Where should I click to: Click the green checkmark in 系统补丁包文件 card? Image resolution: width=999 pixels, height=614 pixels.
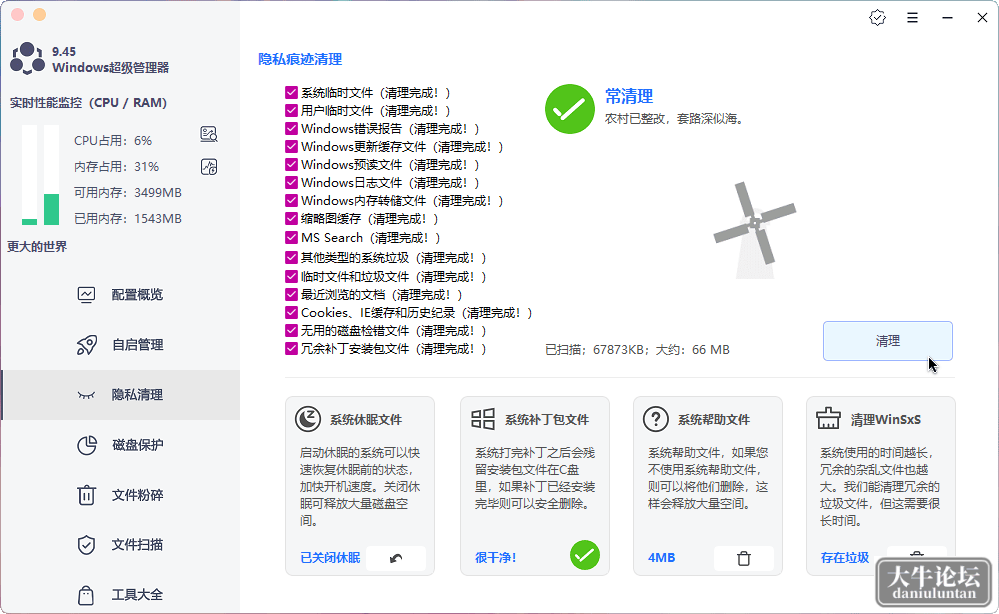tap(585, 555)
